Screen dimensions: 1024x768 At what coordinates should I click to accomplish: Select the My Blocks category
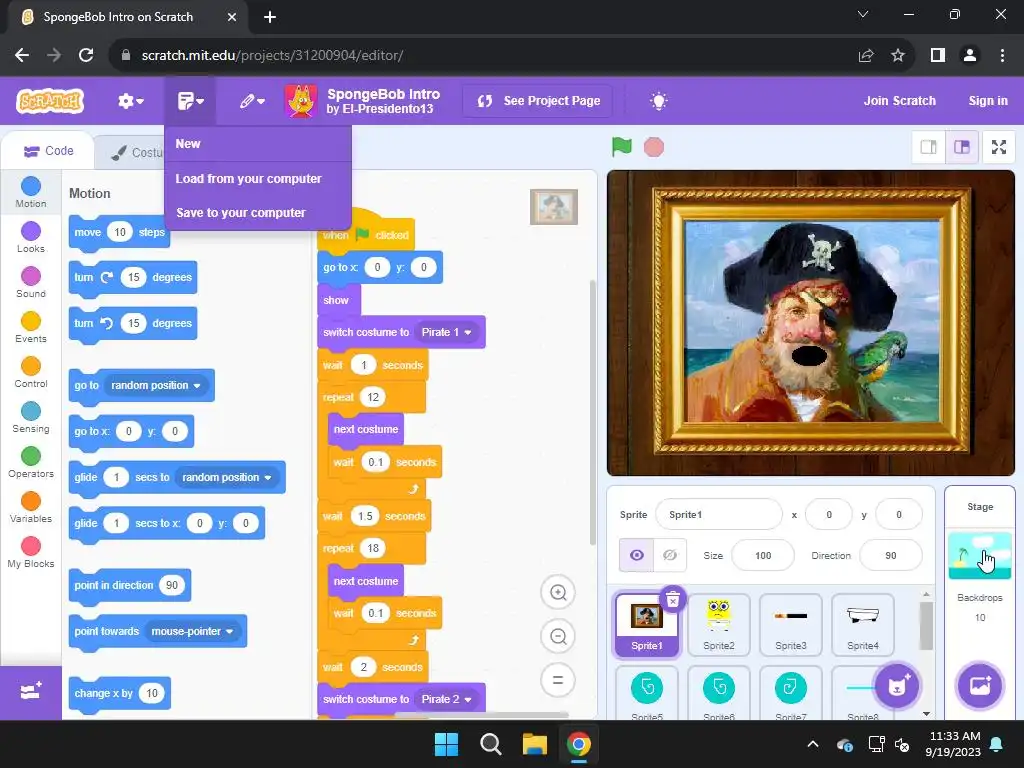click(x=31, y=552)
